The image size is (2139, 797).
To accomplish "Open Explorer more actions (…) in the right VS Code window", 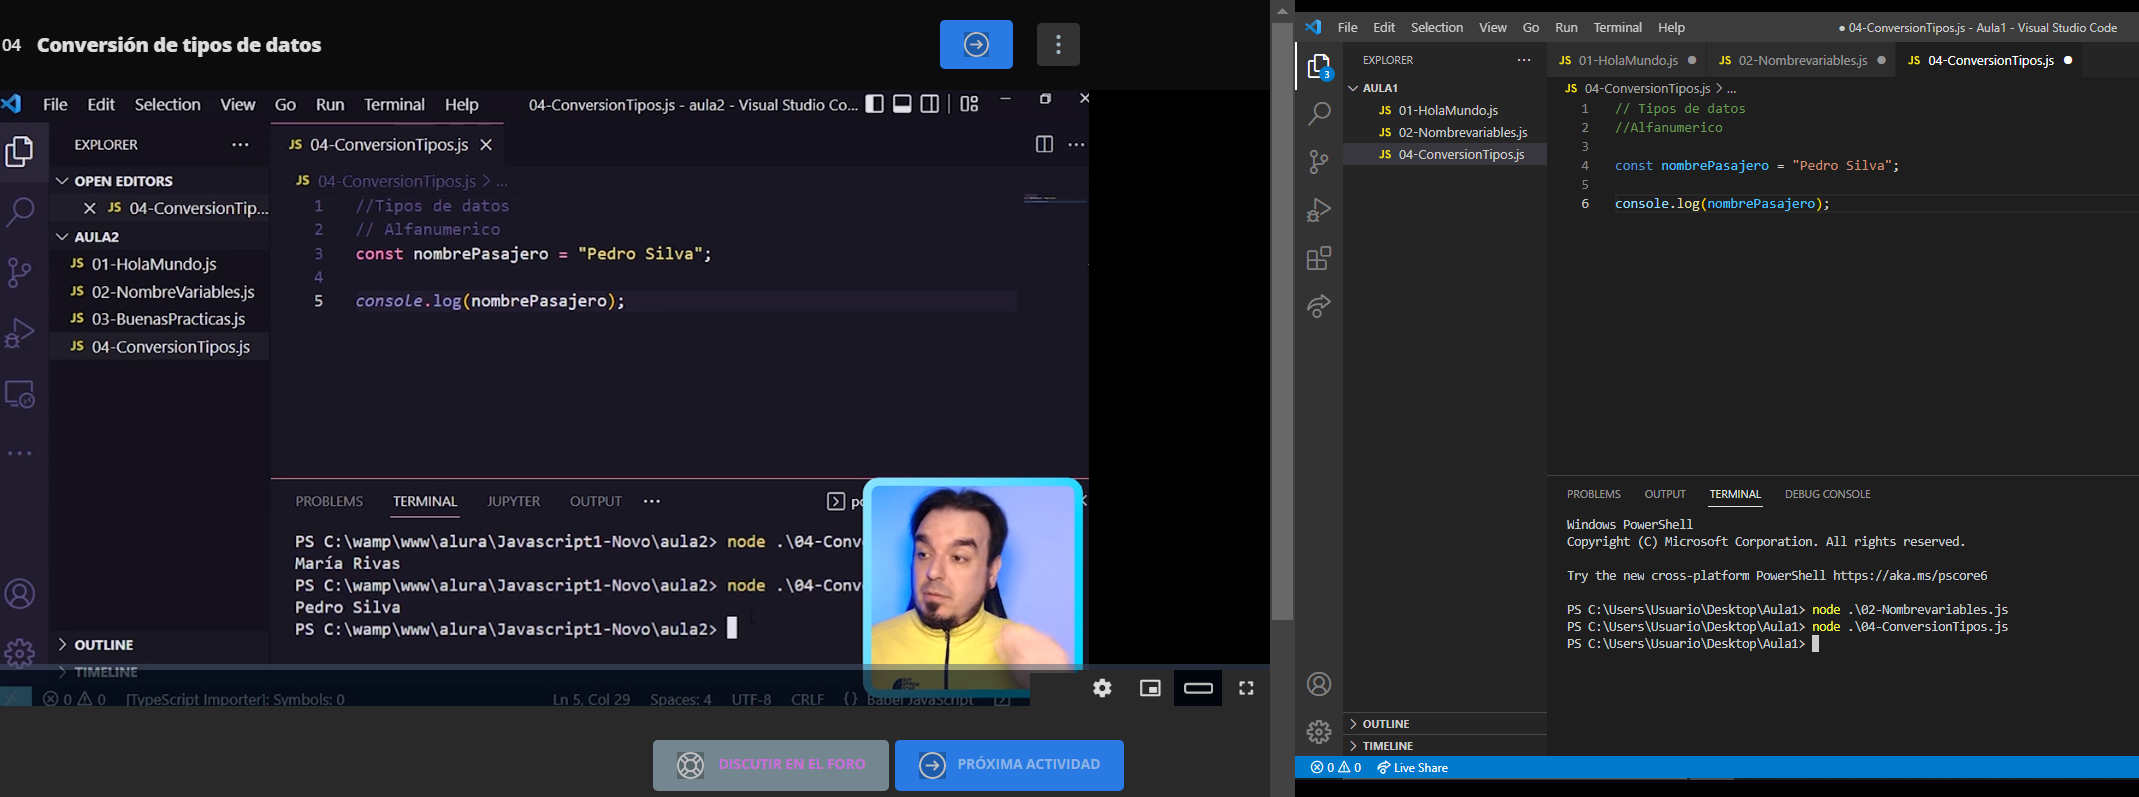I will [x=1524, y=60].
